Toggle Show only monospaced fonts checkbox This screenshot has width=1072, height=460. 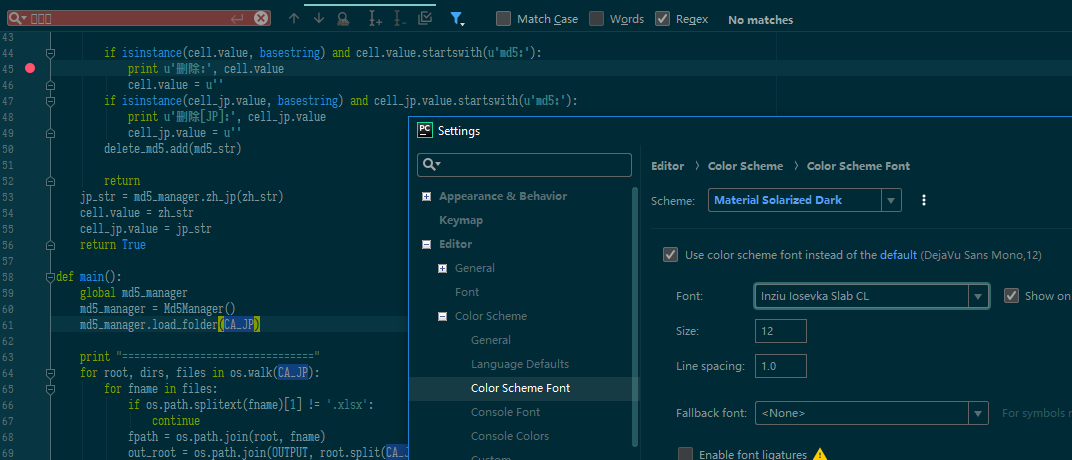point(1011,296)
